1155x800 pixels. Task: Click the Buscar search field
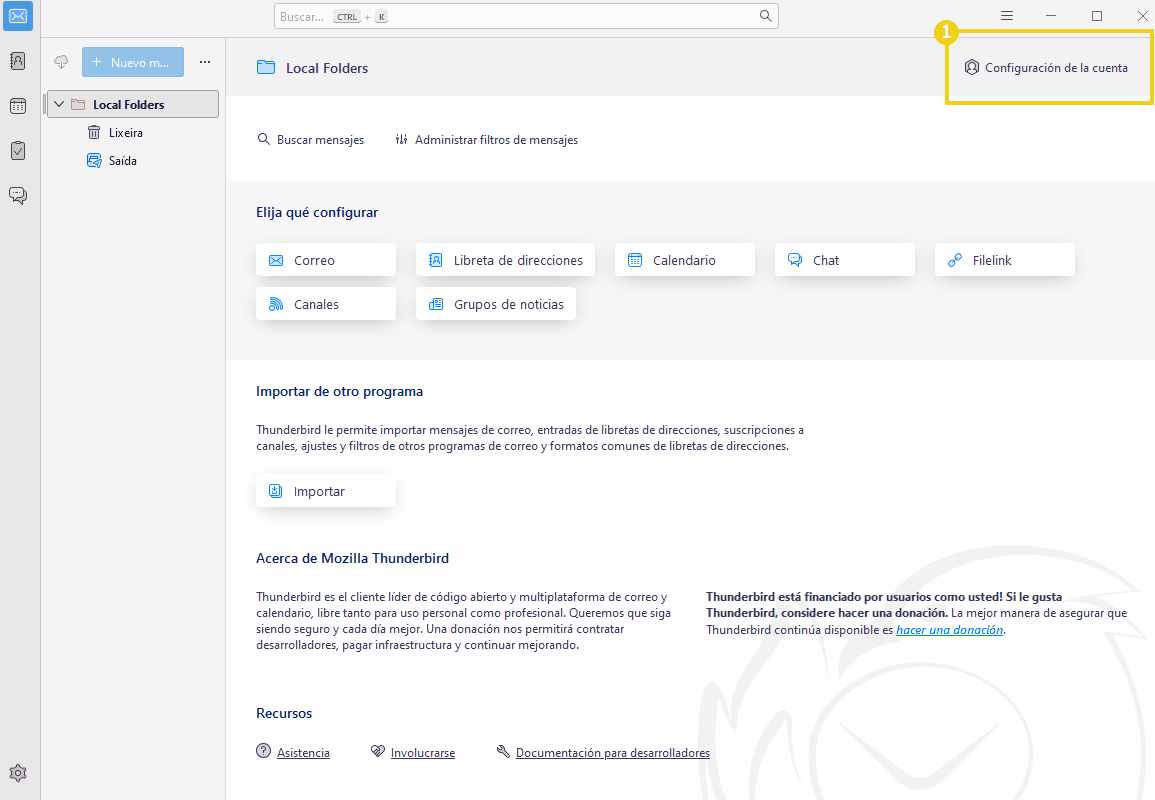pyautogui.click(x=515, y=16)
